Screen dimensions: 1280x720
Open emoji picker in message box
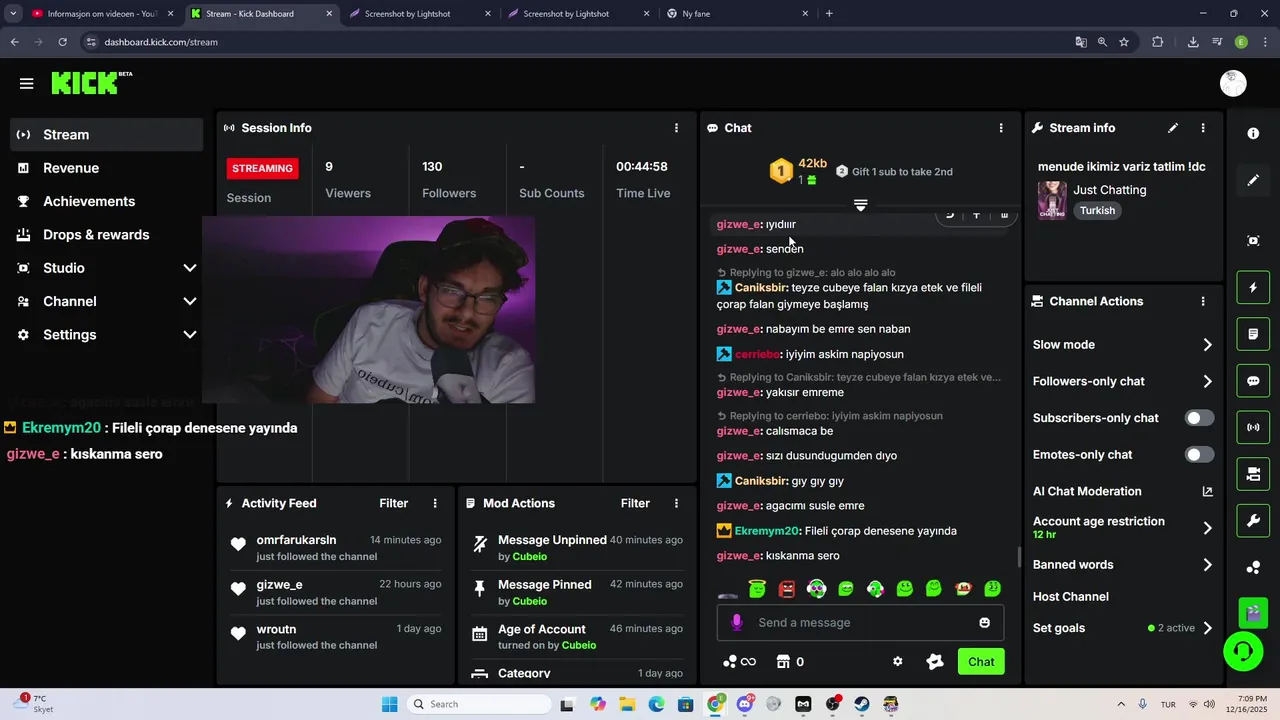click(x=985, y=622)
